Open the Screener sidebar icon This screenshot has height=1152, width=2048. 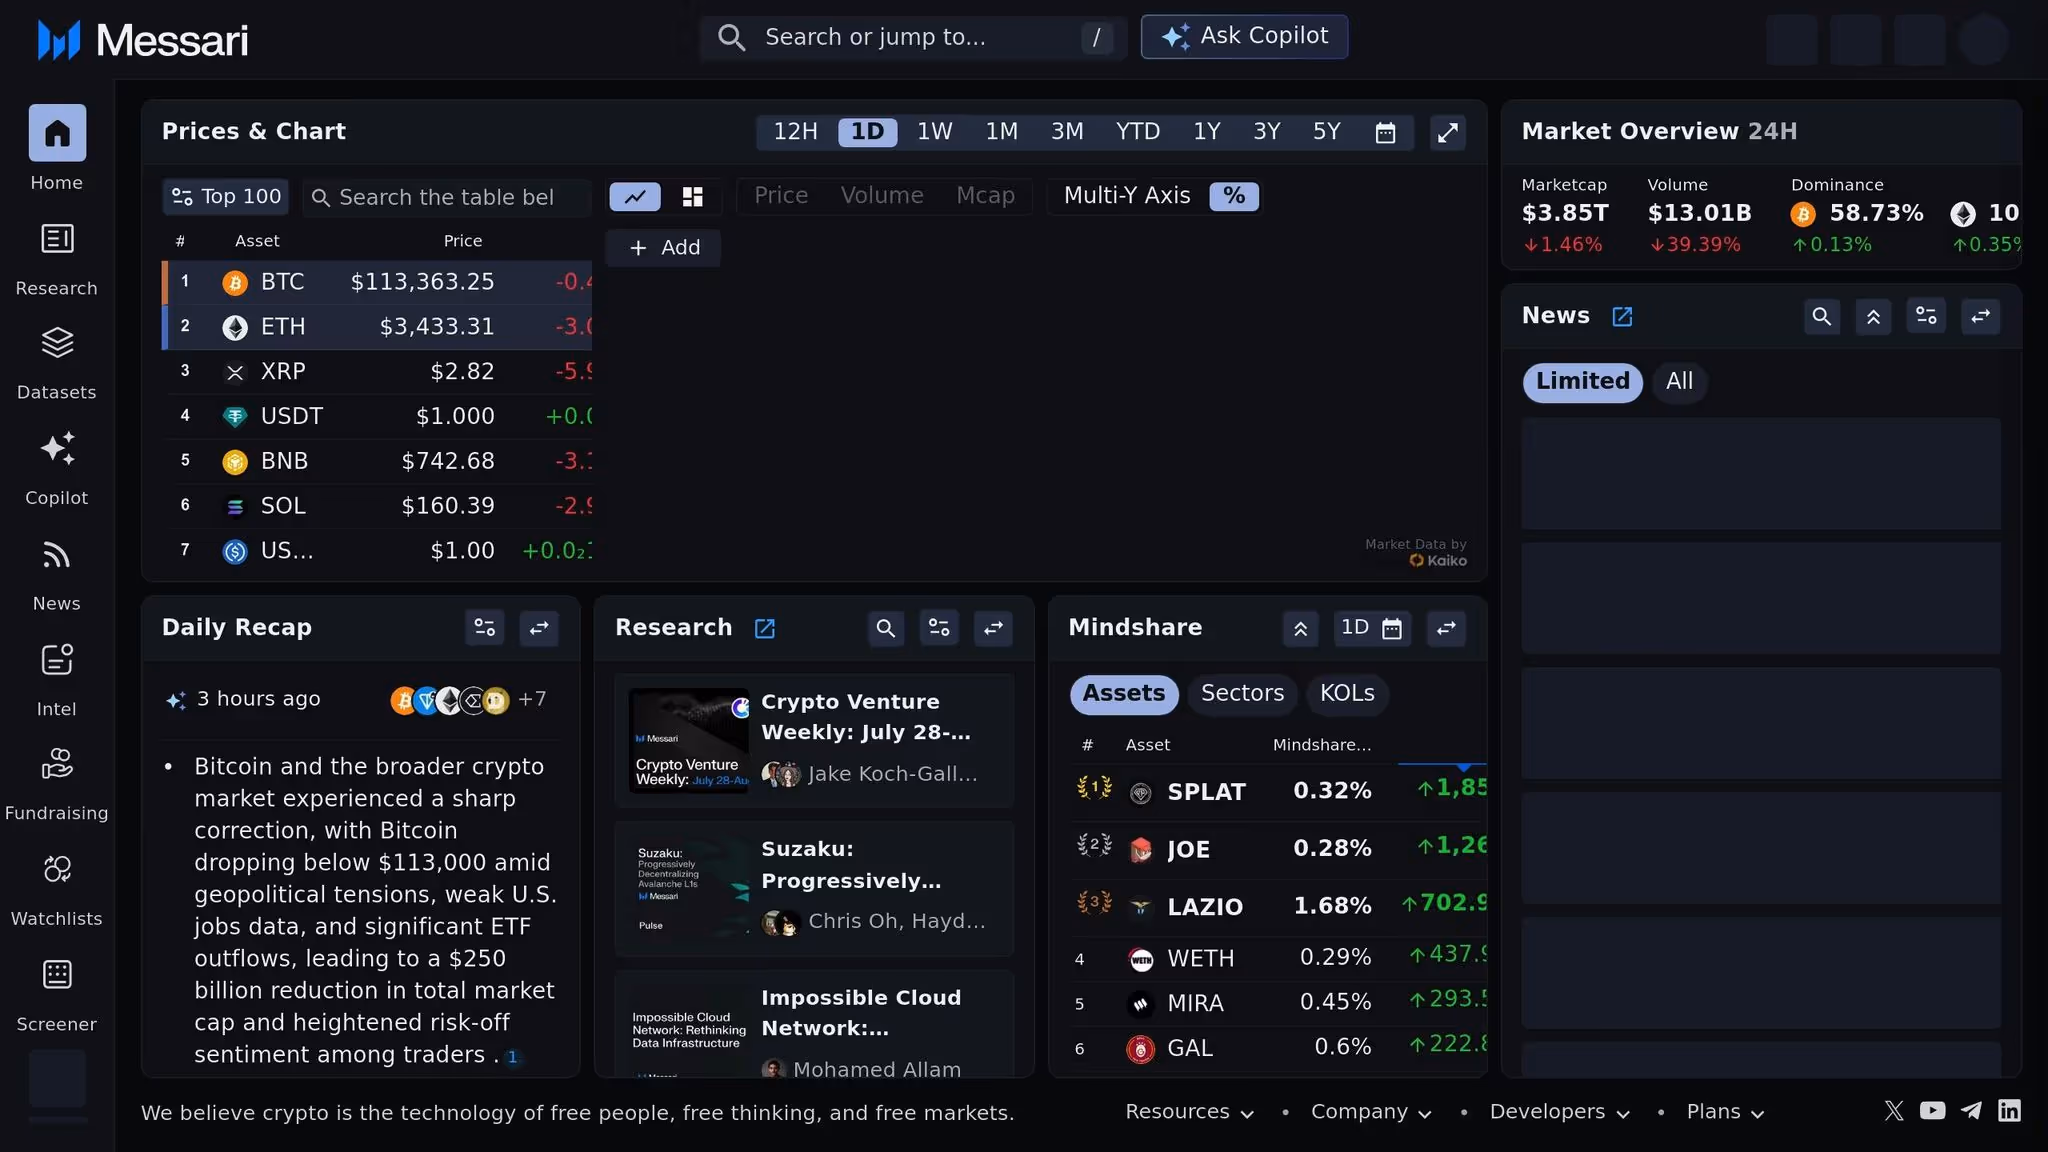pos(57,975)
